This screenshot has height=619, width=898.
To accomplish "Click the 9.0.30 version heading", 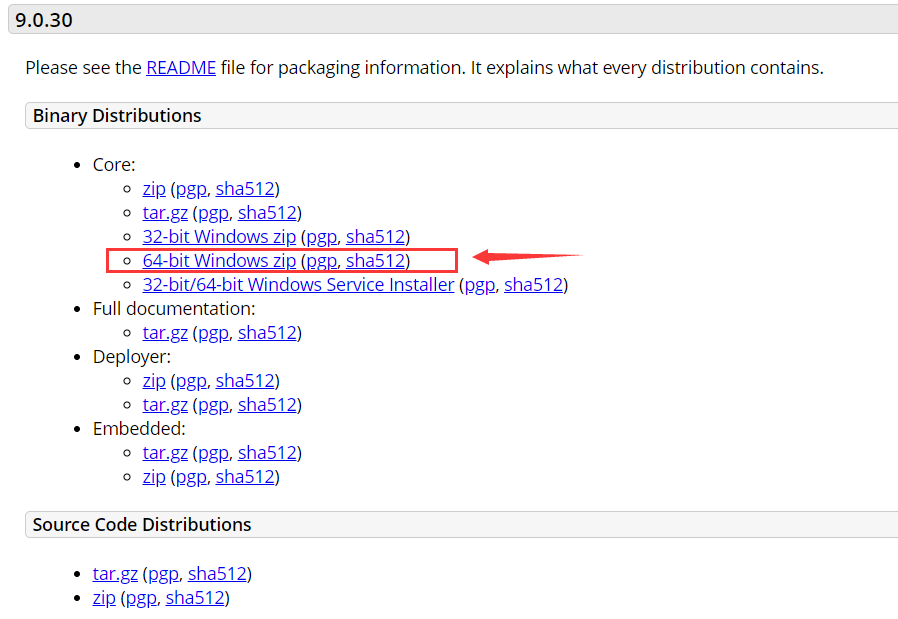I will point(44,21).
